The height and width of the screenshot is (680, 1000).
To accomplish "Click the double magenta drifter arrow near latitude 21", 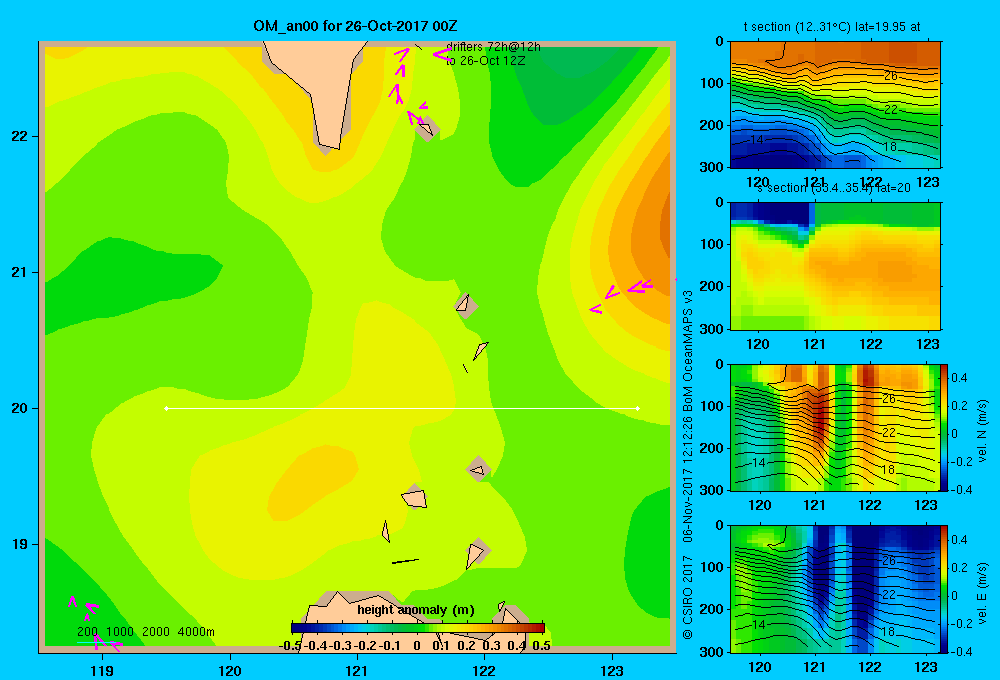I will 640,286.
